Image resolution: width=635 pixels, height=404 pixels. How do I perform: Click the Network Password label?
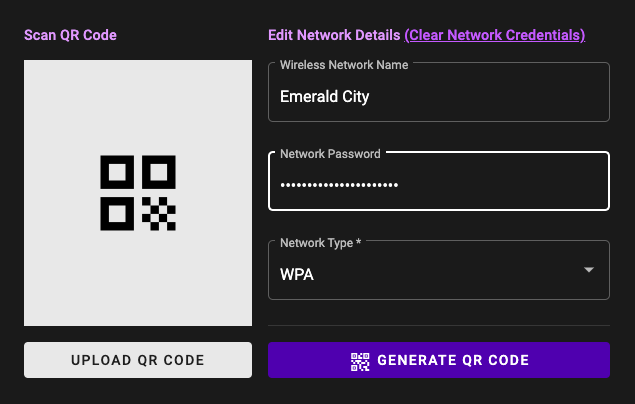point(330,154)
